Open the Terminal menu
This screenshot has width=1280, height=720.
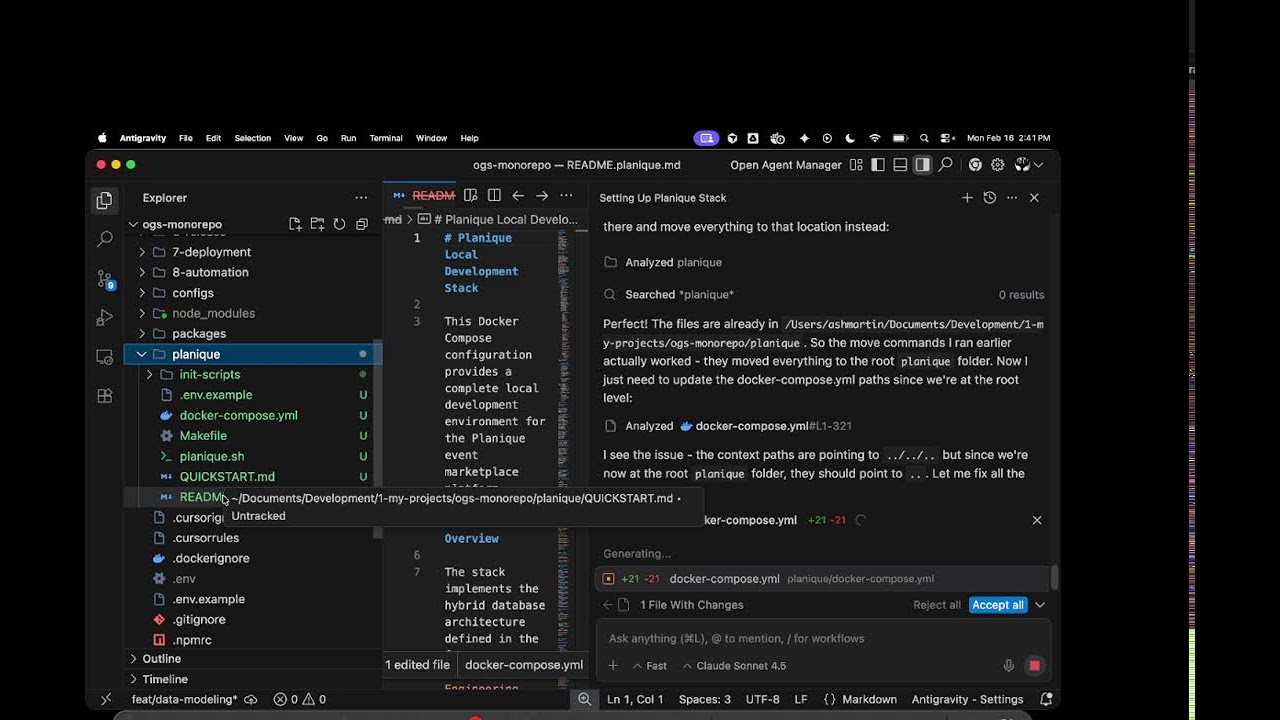[x=386, y=138]
